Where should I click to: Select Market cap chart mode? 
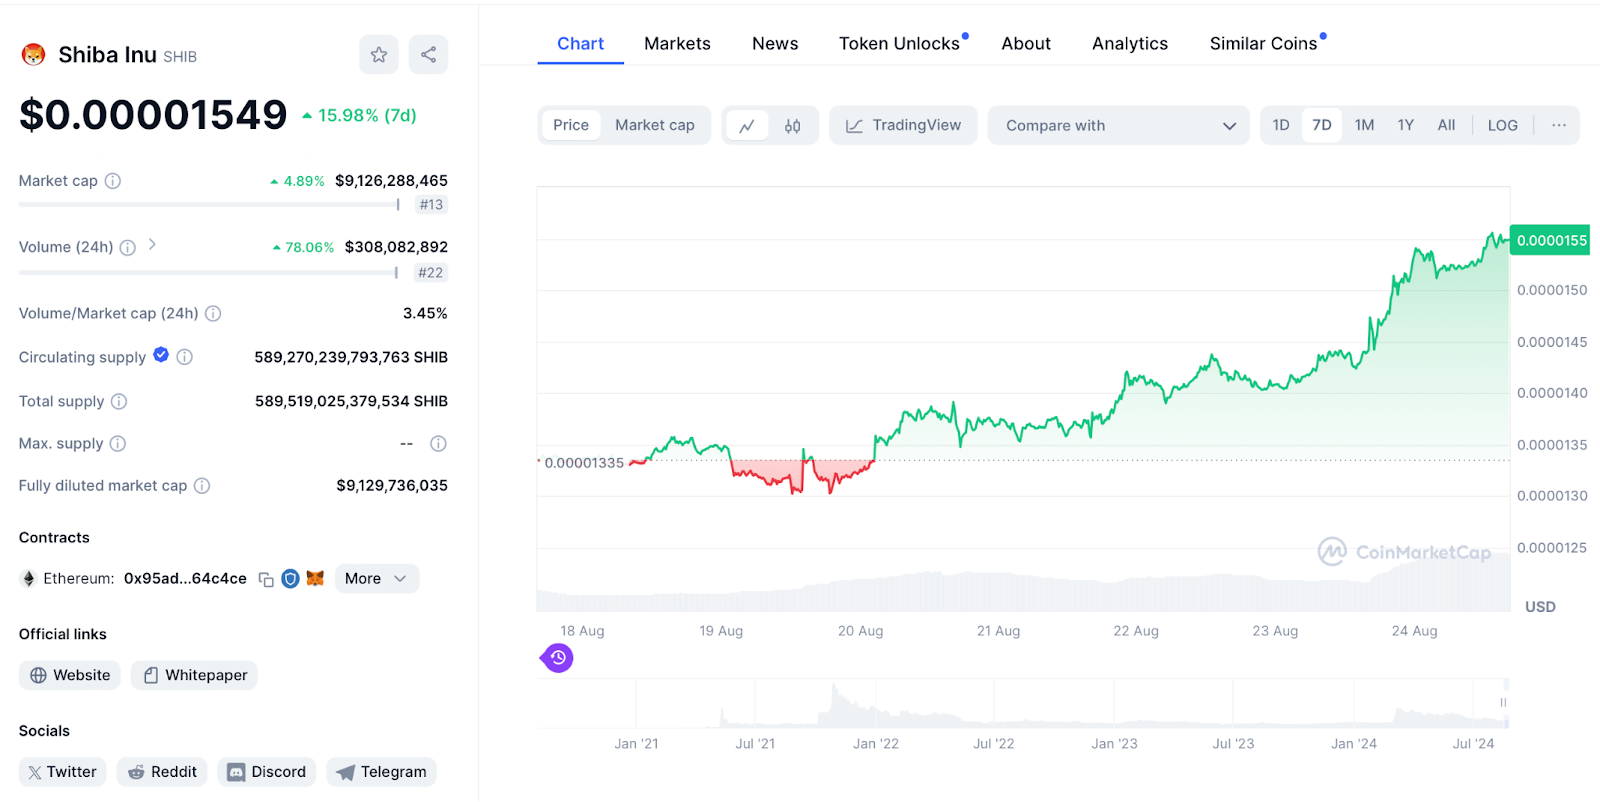pyautogui.click(x=655, y=125)
